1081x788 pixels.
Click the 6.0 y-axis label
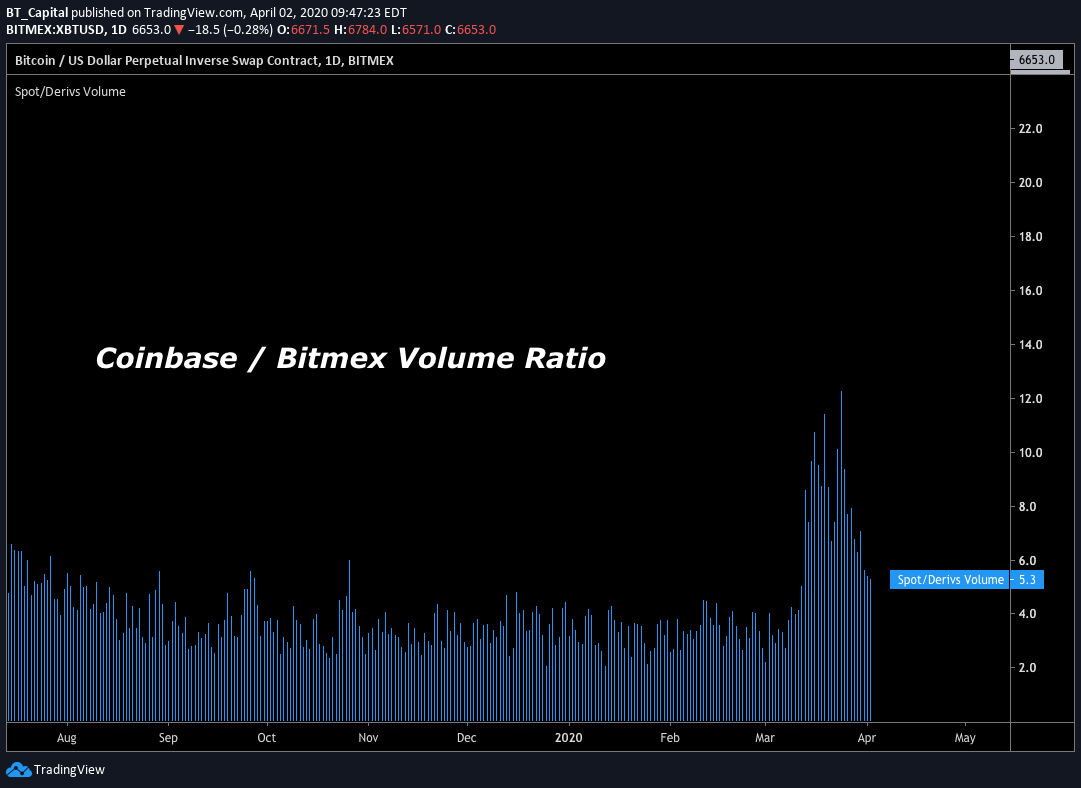(1027, 560)
